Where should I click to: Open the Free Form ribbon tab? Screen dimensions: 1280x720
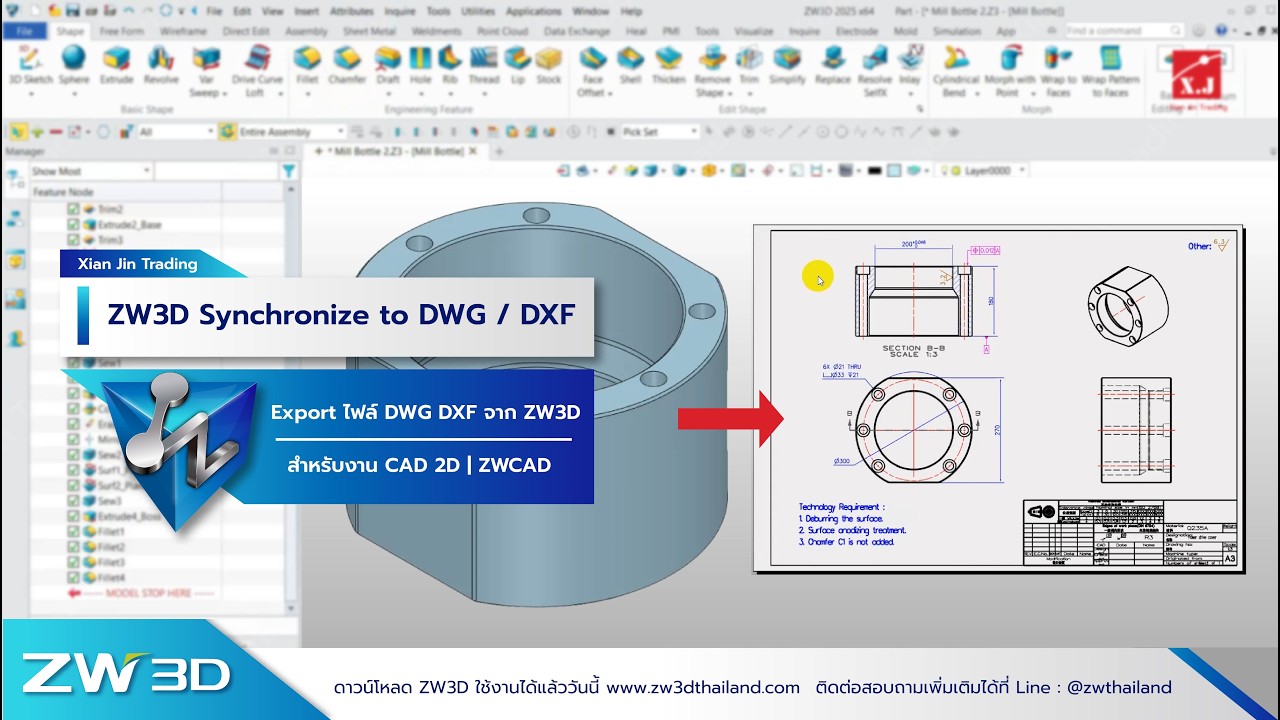click(x=122, y=31)
